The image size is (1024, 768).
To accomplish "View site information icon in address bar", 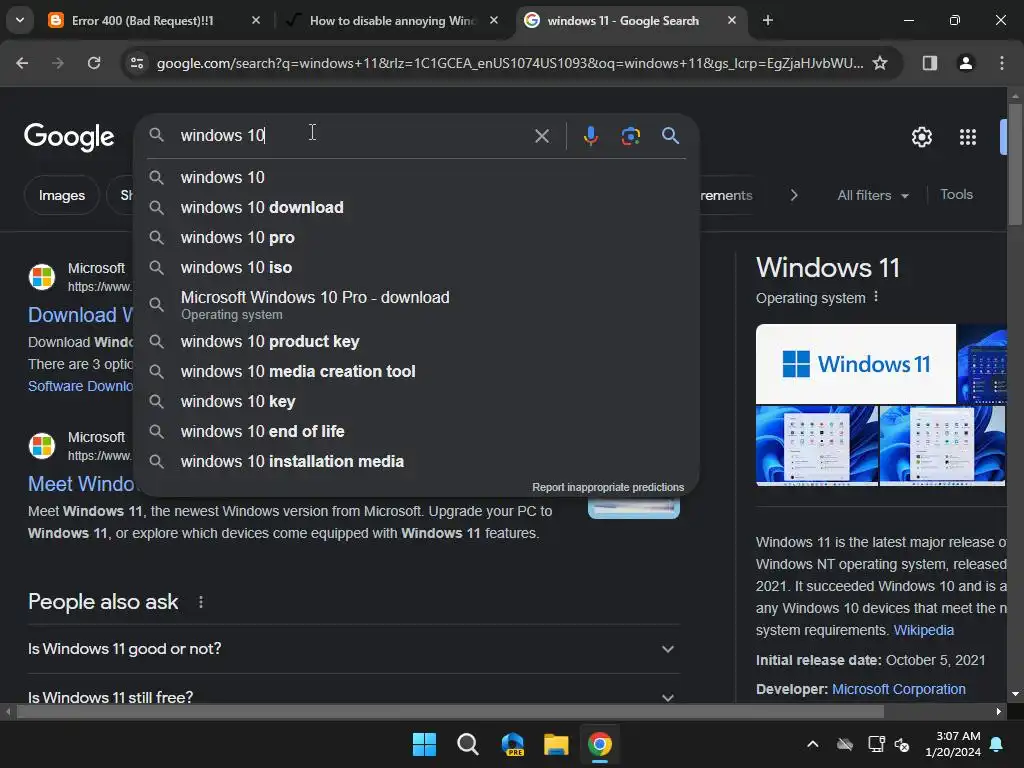I will pos(137,63).
